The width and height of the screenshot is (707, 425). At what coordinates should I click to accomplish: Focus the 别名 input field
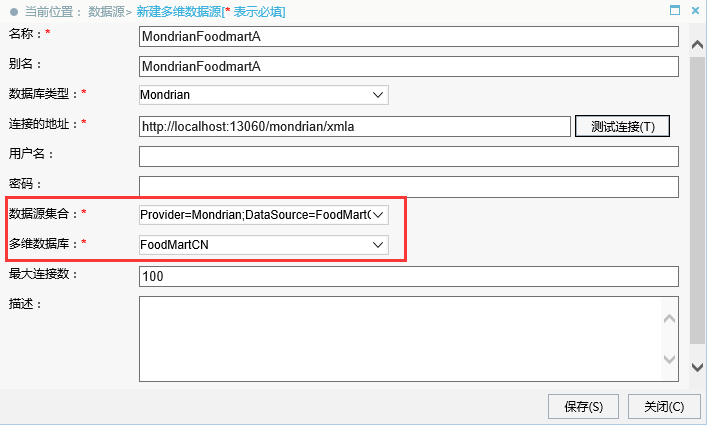pyautogui.click(x=409, y=66)
